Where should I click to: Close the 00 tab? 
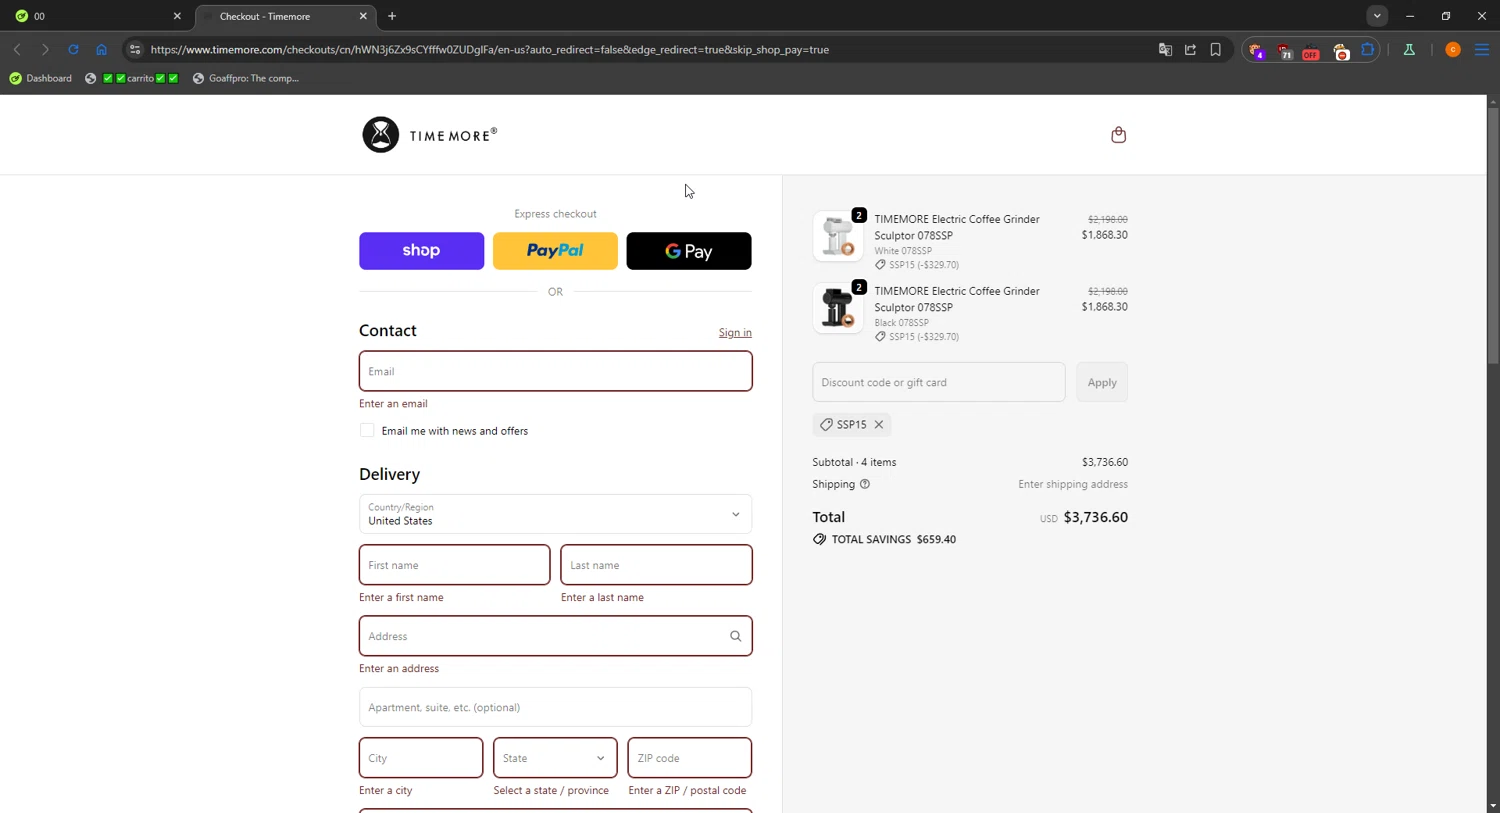tap(177, 16)
